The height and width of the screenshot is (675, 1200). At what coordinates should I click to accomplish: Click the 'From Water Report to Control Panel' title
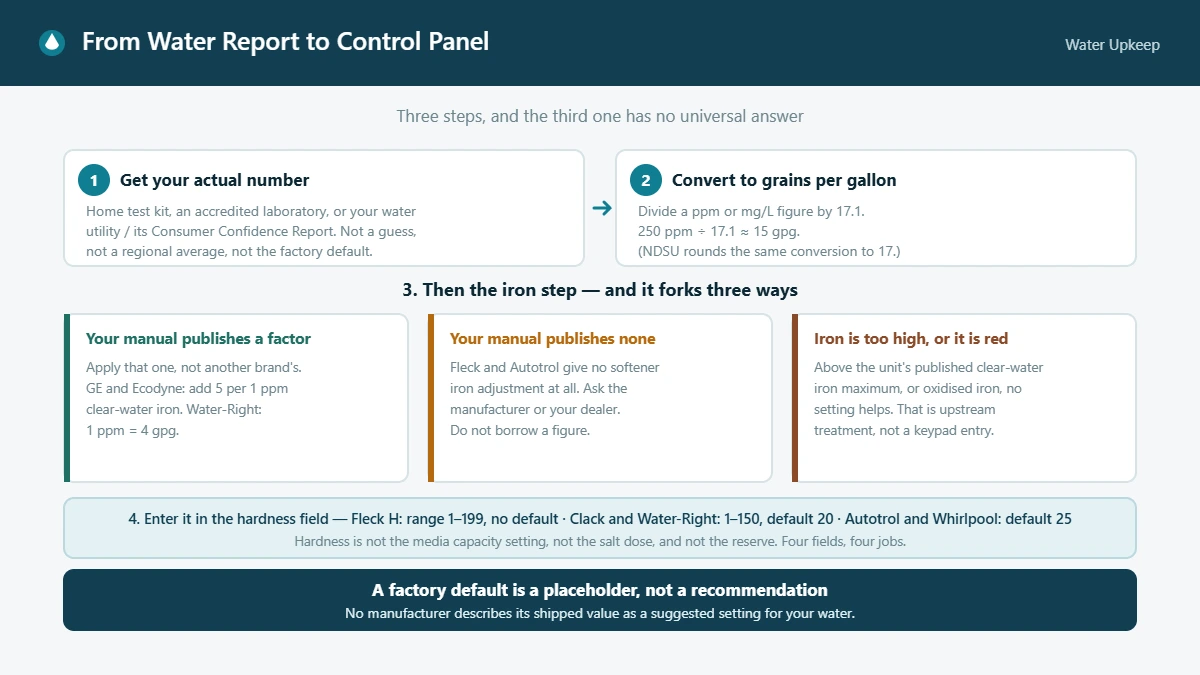pos(285,42)
